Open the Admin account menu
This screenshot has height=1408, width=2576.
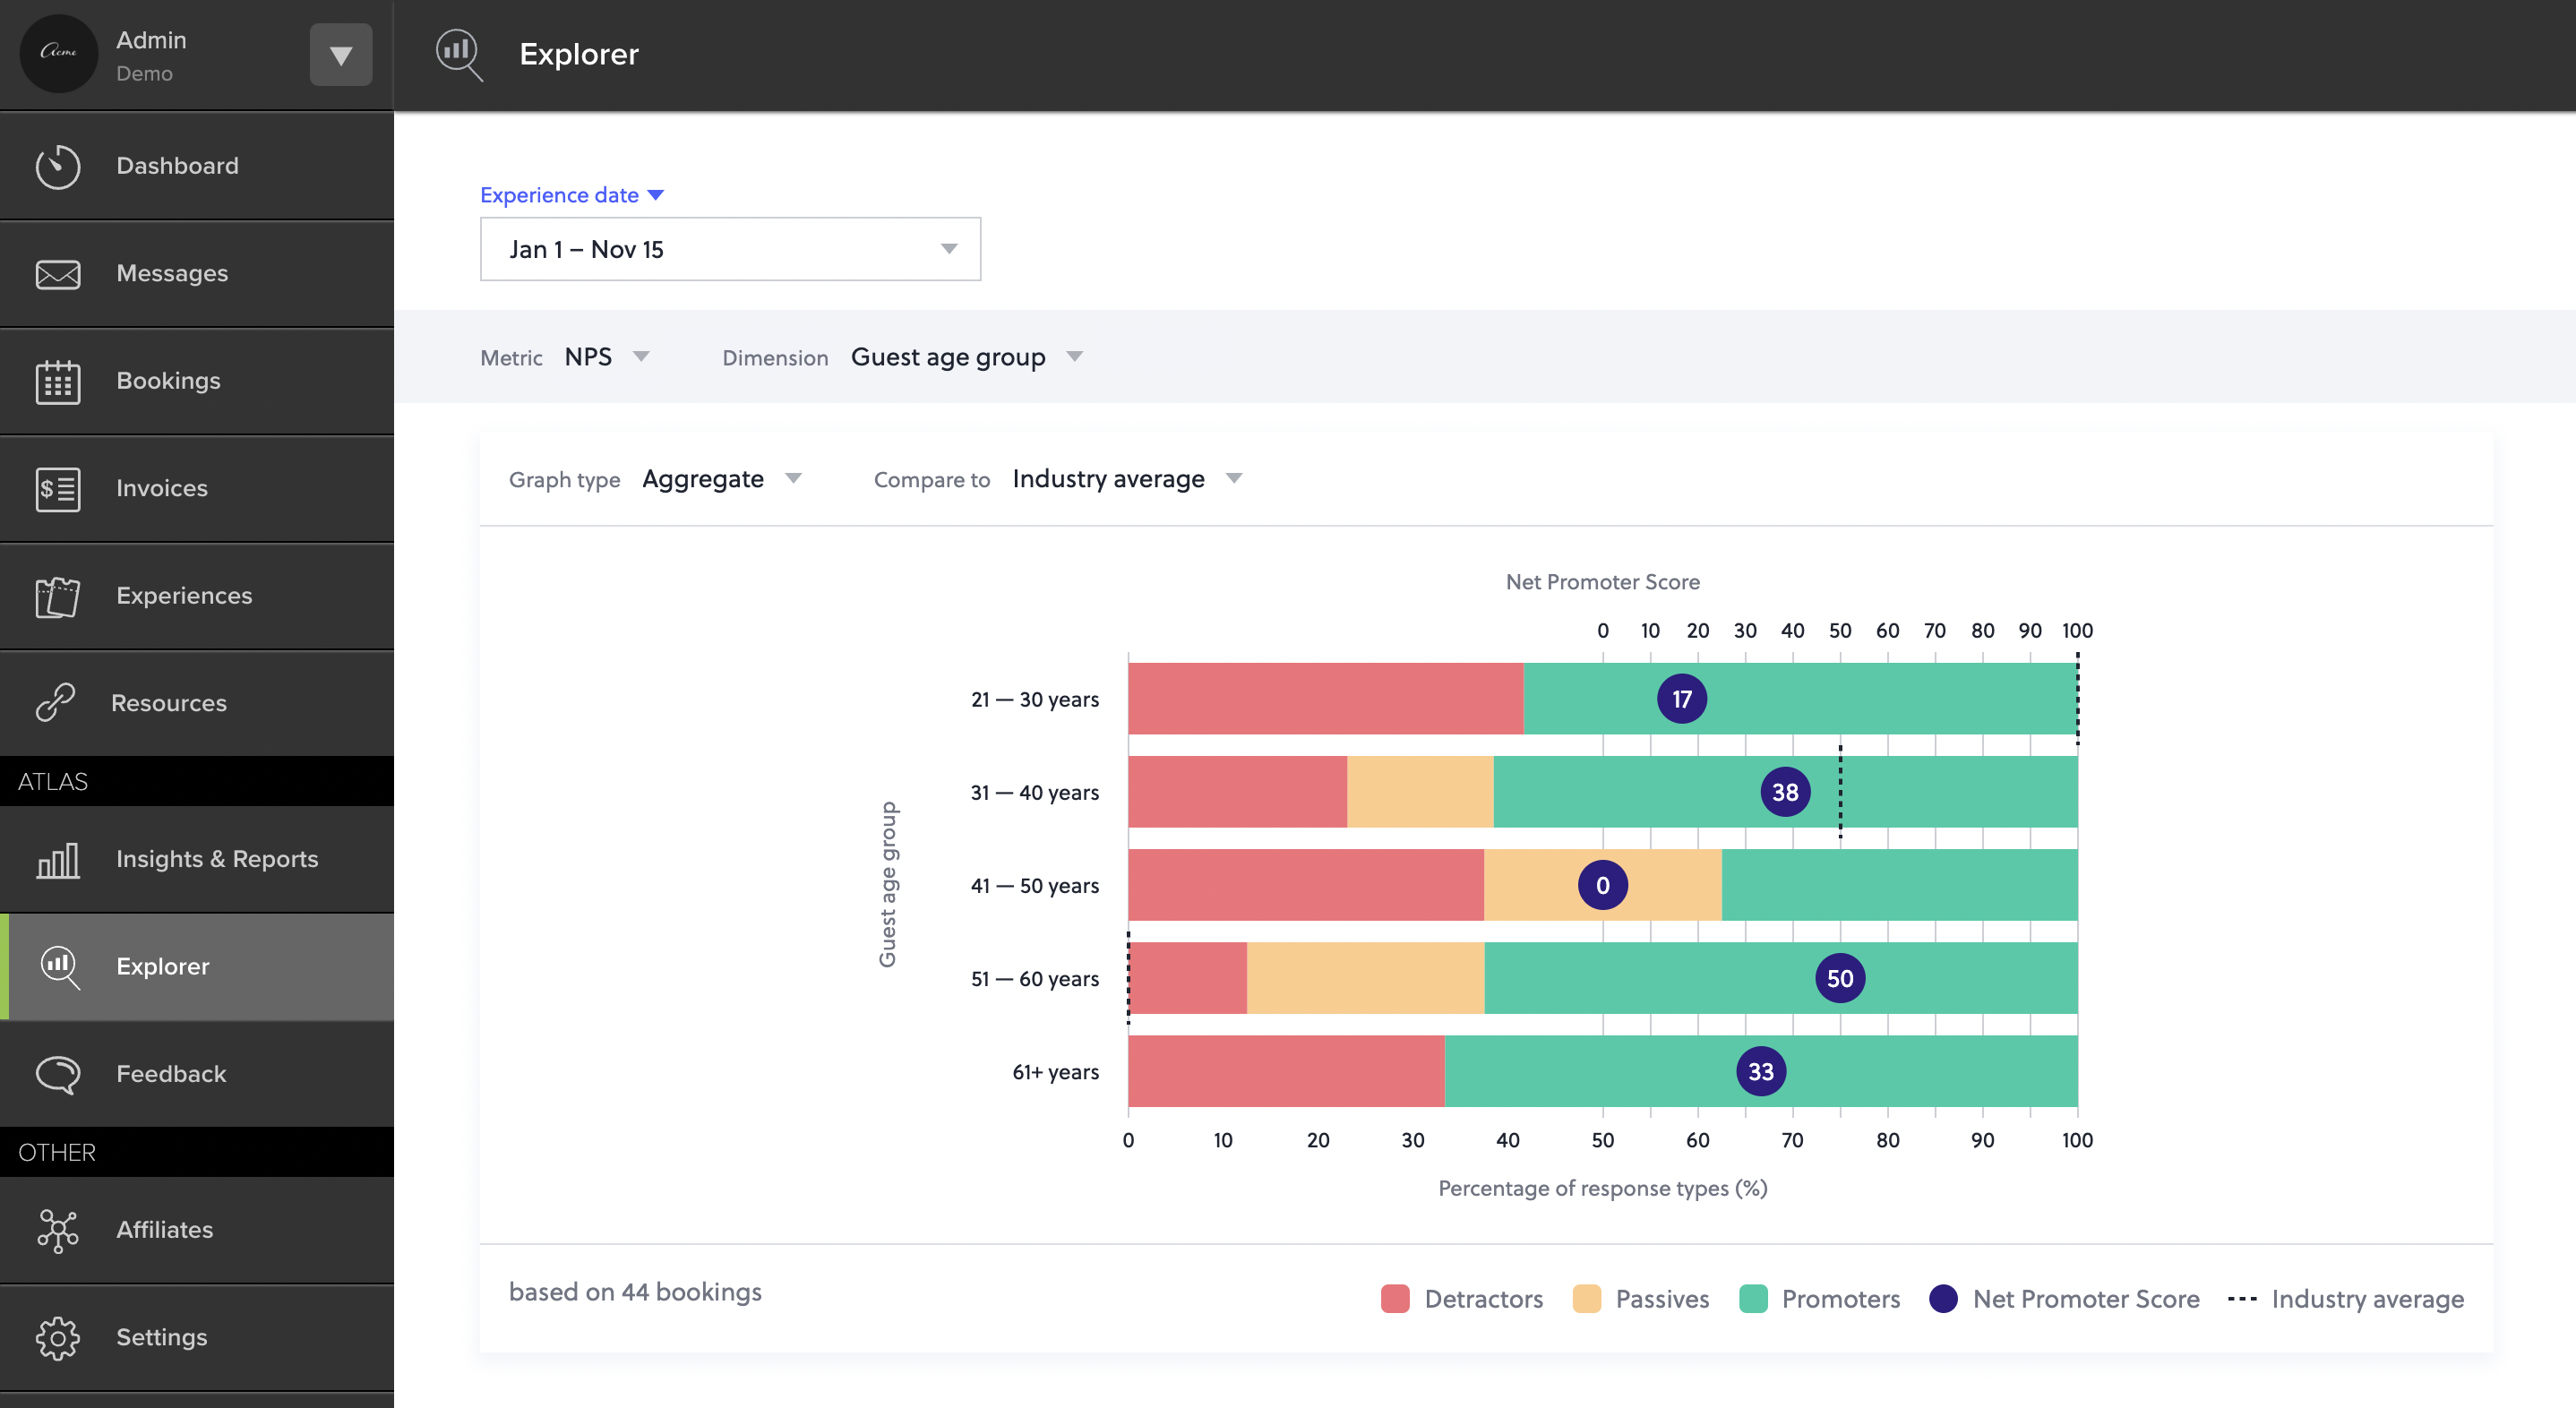click(x=340, y=54)
